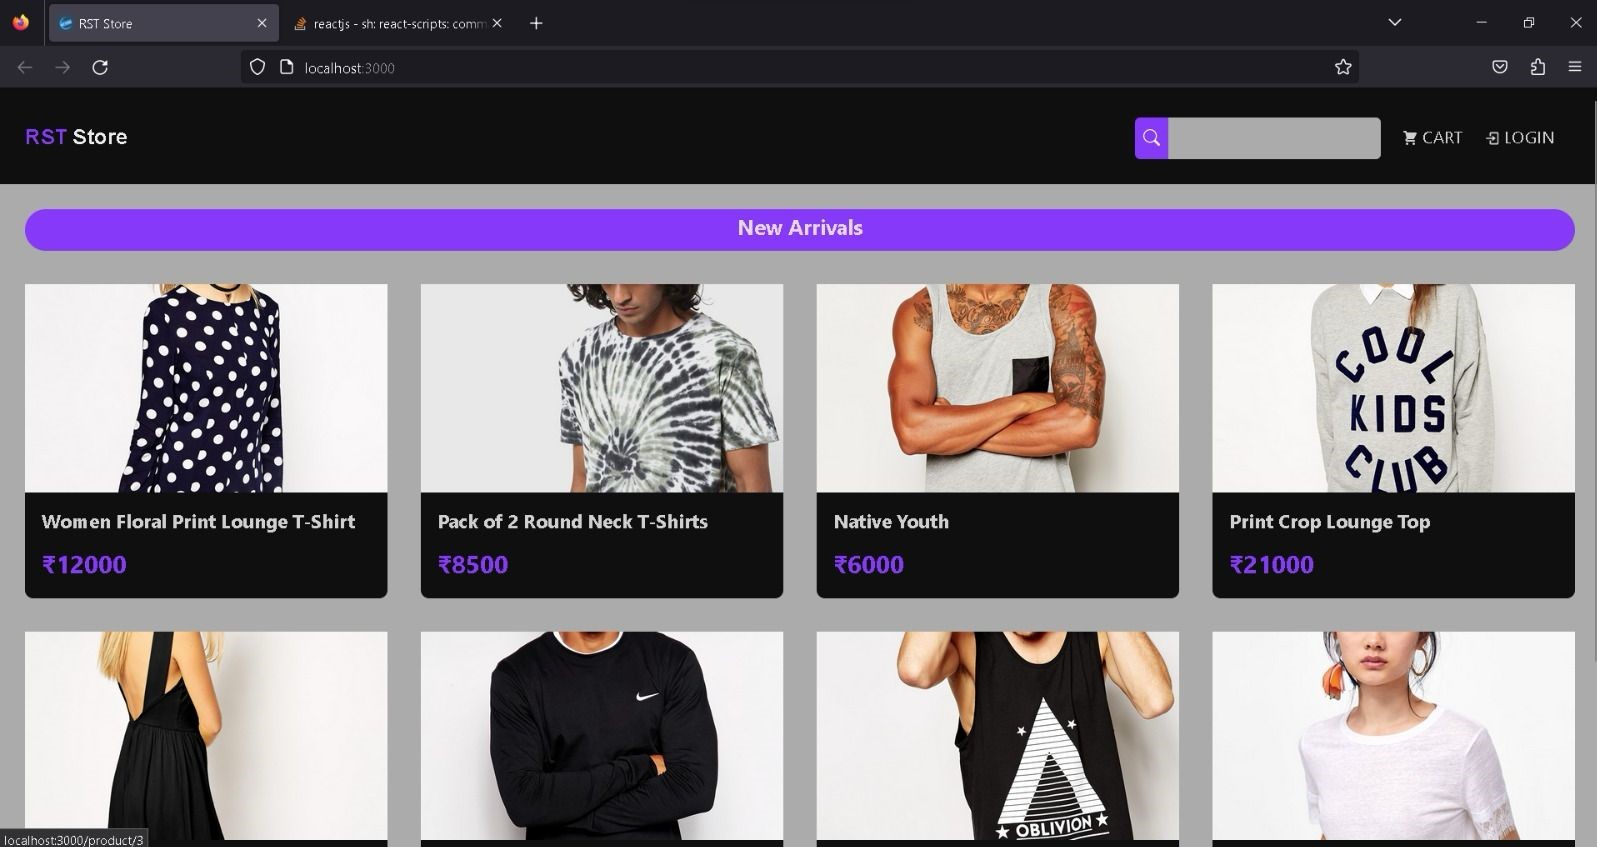
Task: Click the purple search magnifier button
Action: click(x=1151, y=138)
